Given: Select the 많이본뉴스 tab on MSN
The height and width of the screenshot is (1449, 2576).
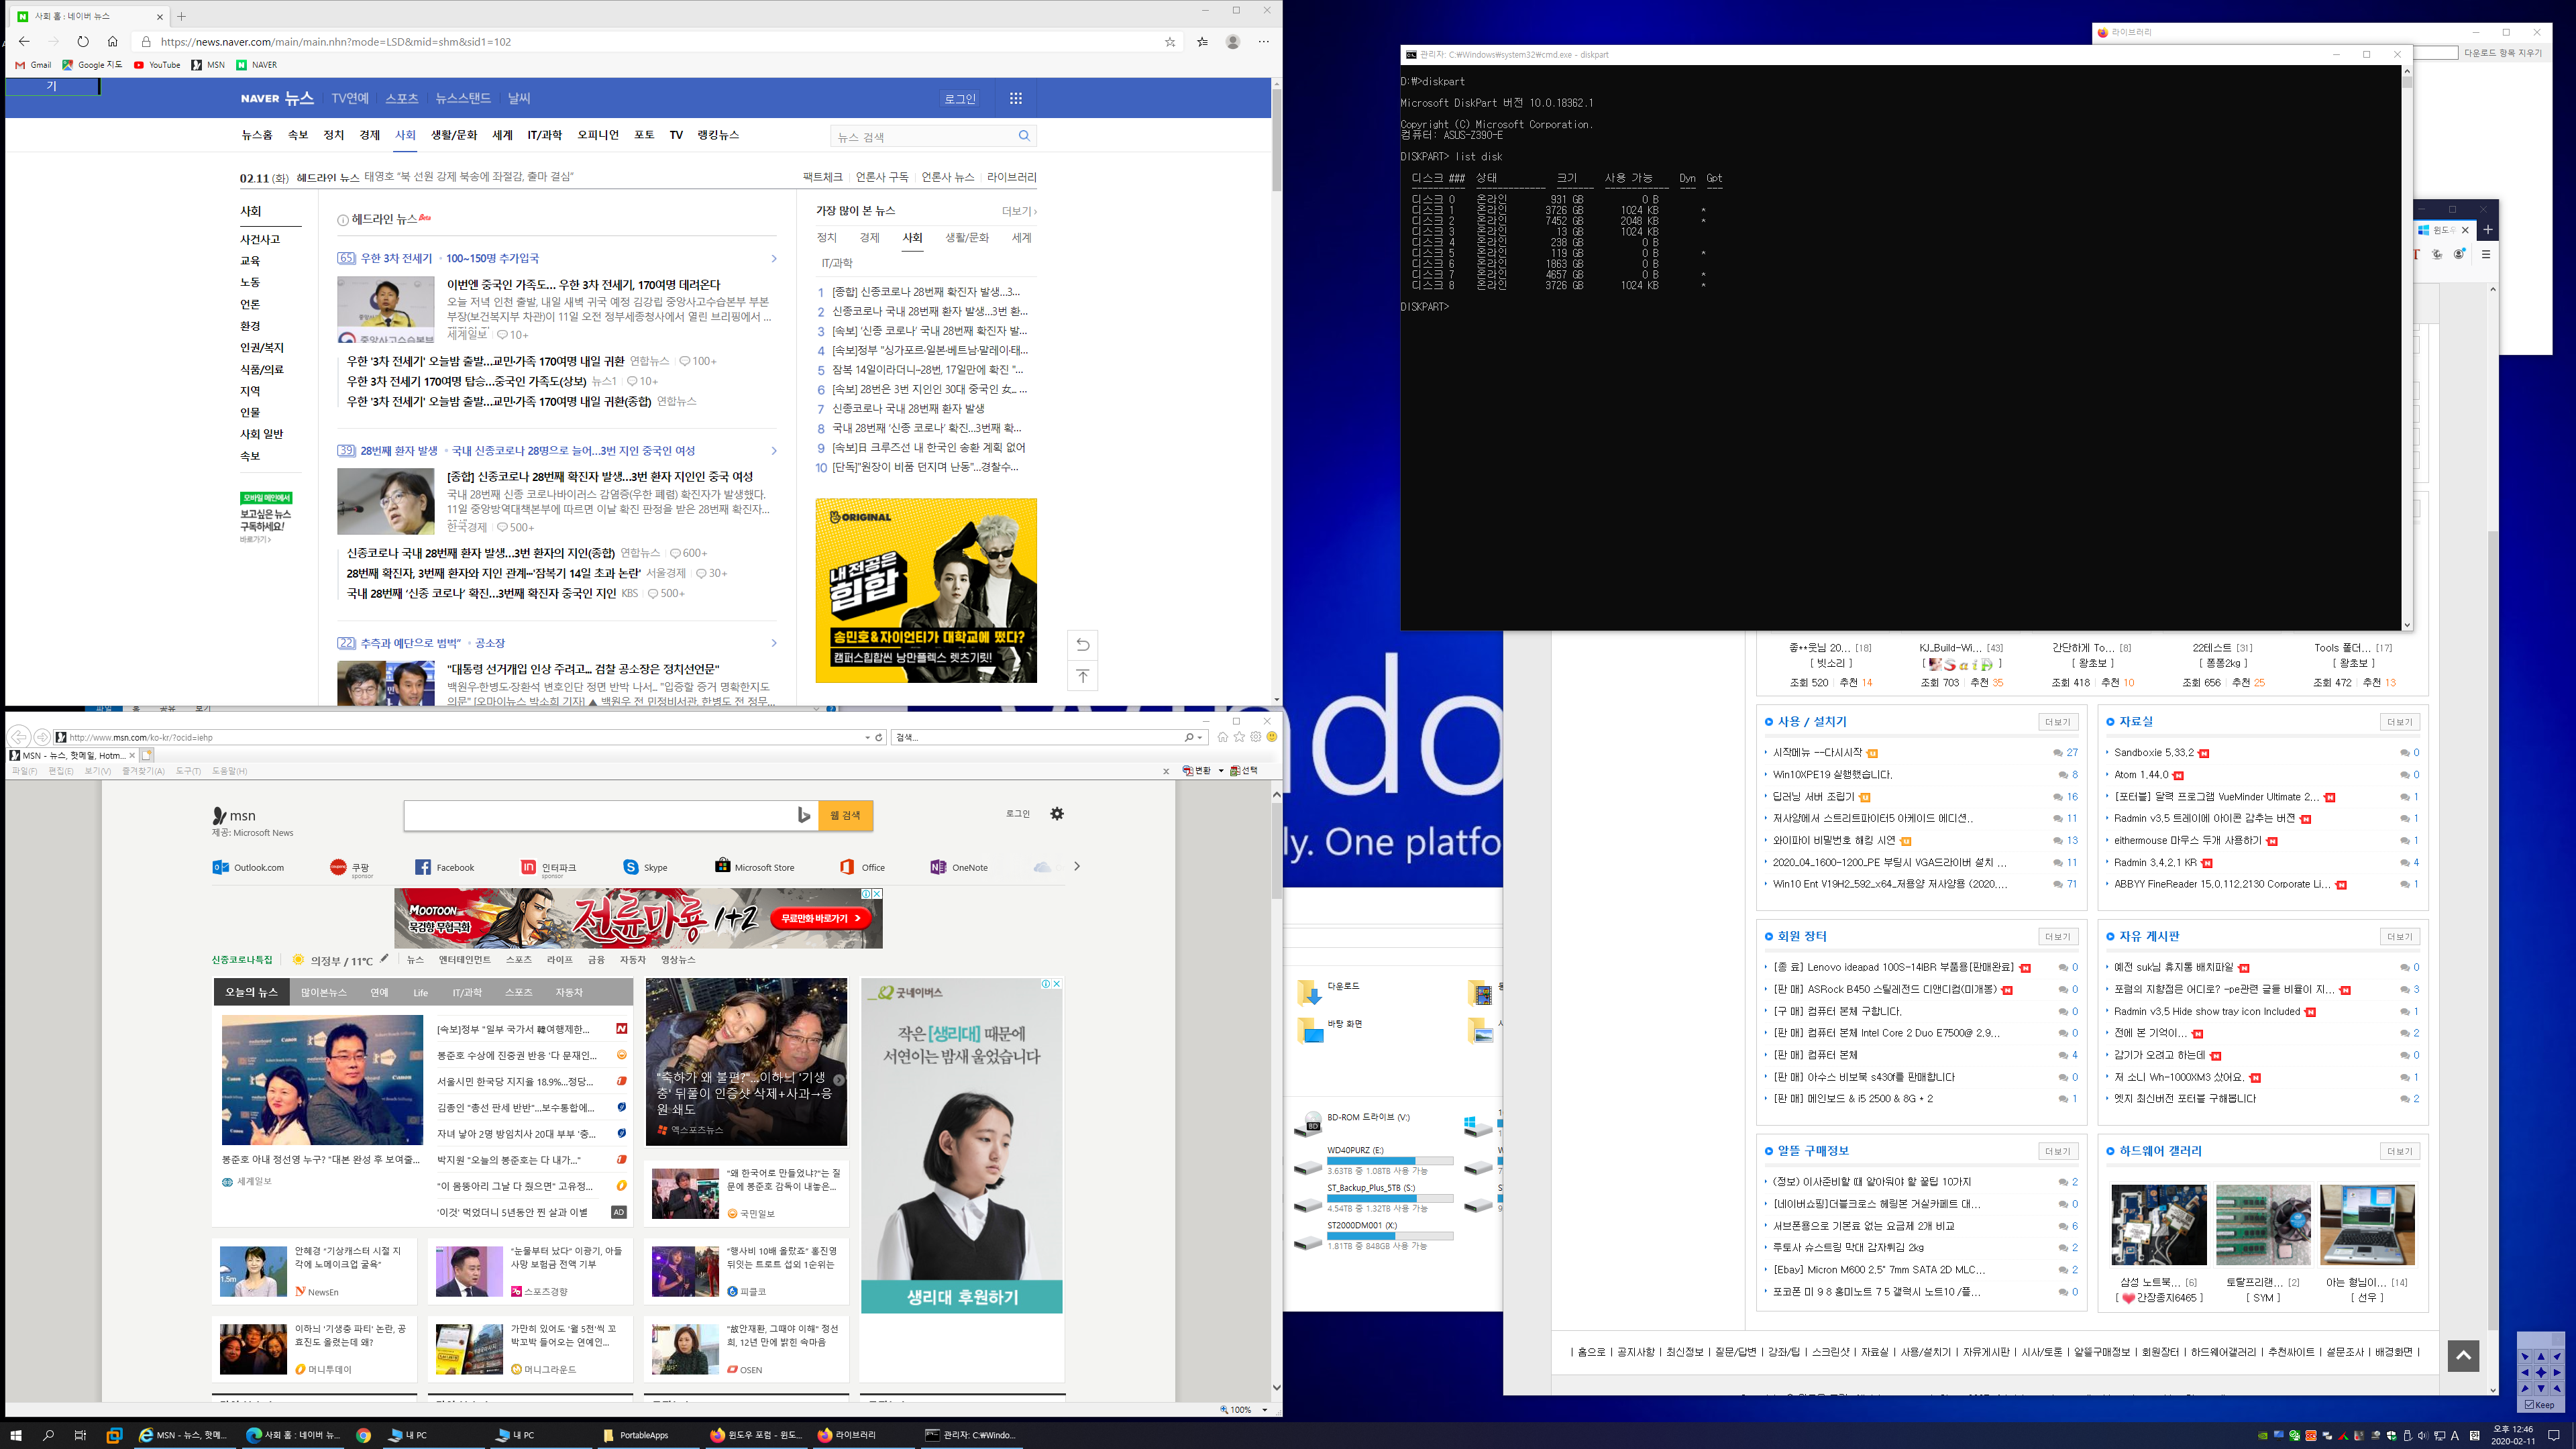Looking at the screenshot, I should 324,992.
